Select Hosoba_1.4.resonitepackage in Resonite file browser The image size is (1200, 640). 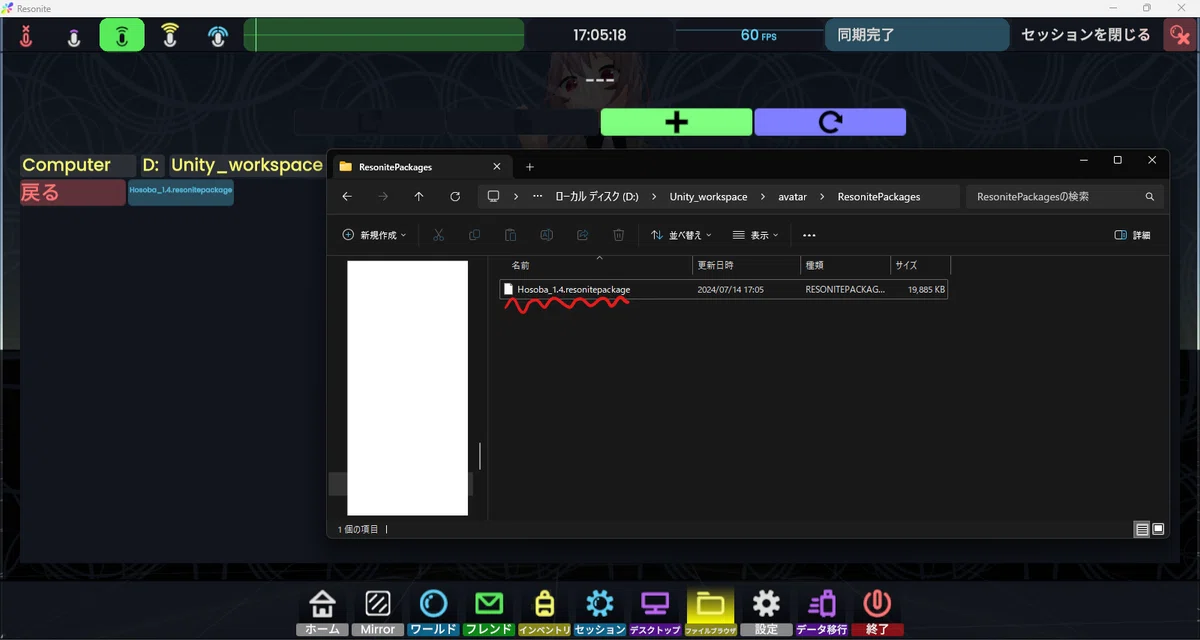point(181,193)
